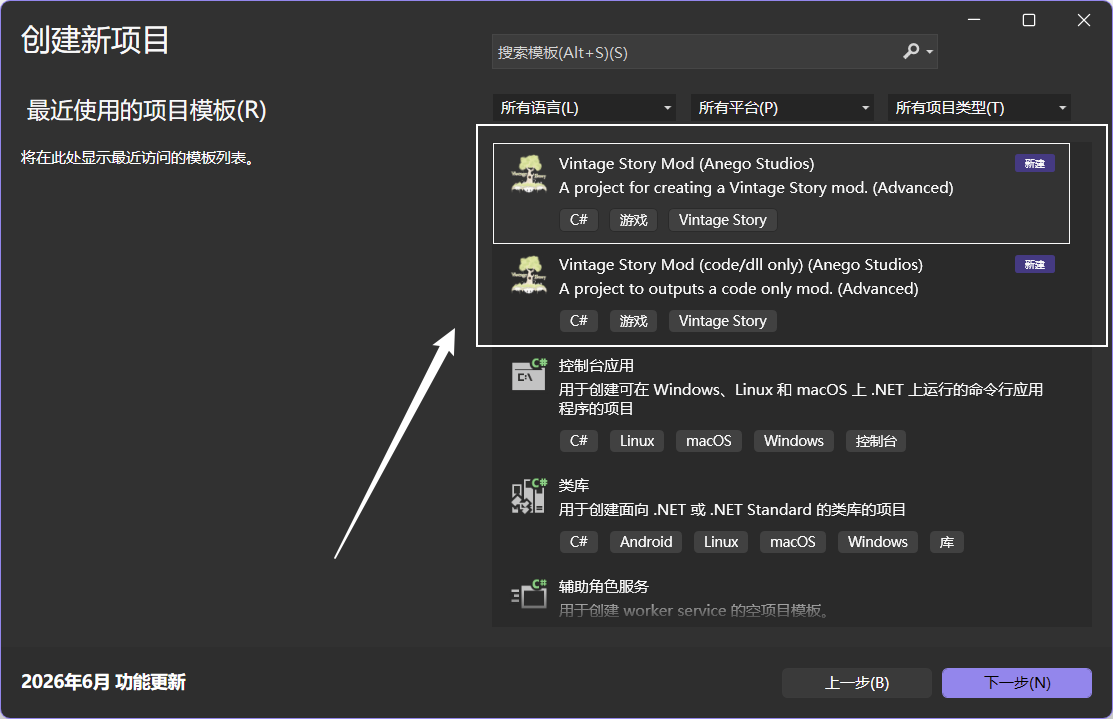Image resolution: width=1113 pixels, height=719 pixels.
Task: Click 库 tag under 类库
Action: click(946, 542)
